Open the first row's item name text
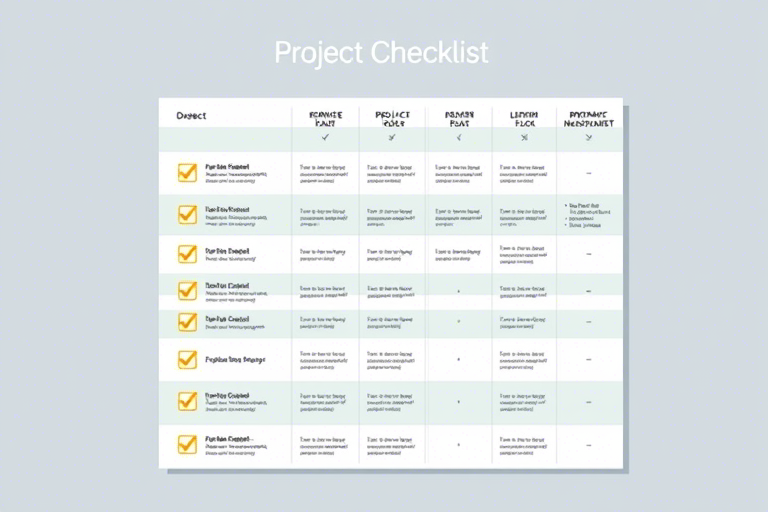 click(227, 167)
